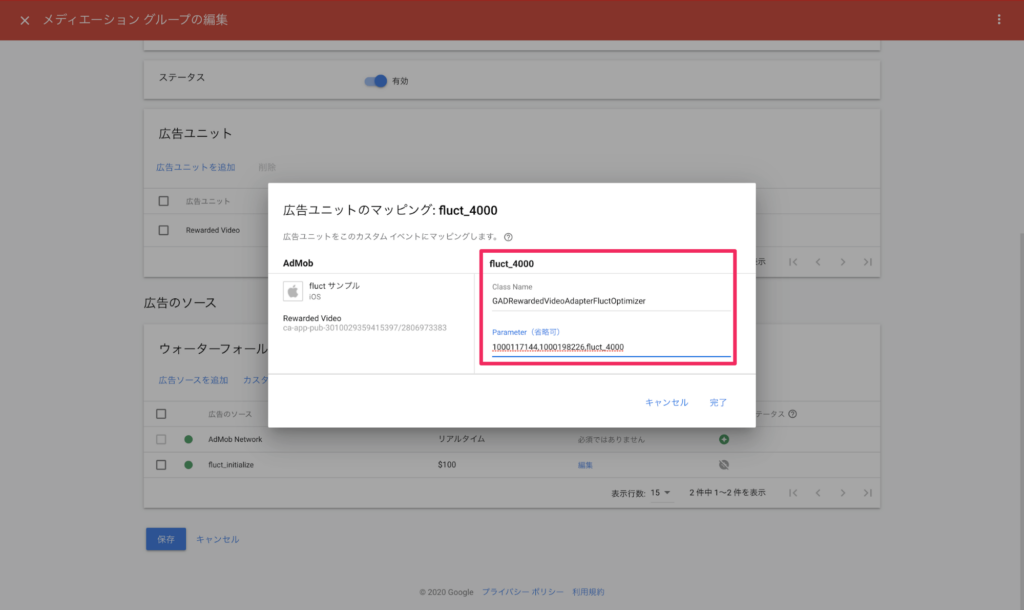Click 編集 link in fluct_initialize row
This screenshot has height=610, width=1024.
tap(585, 466)
